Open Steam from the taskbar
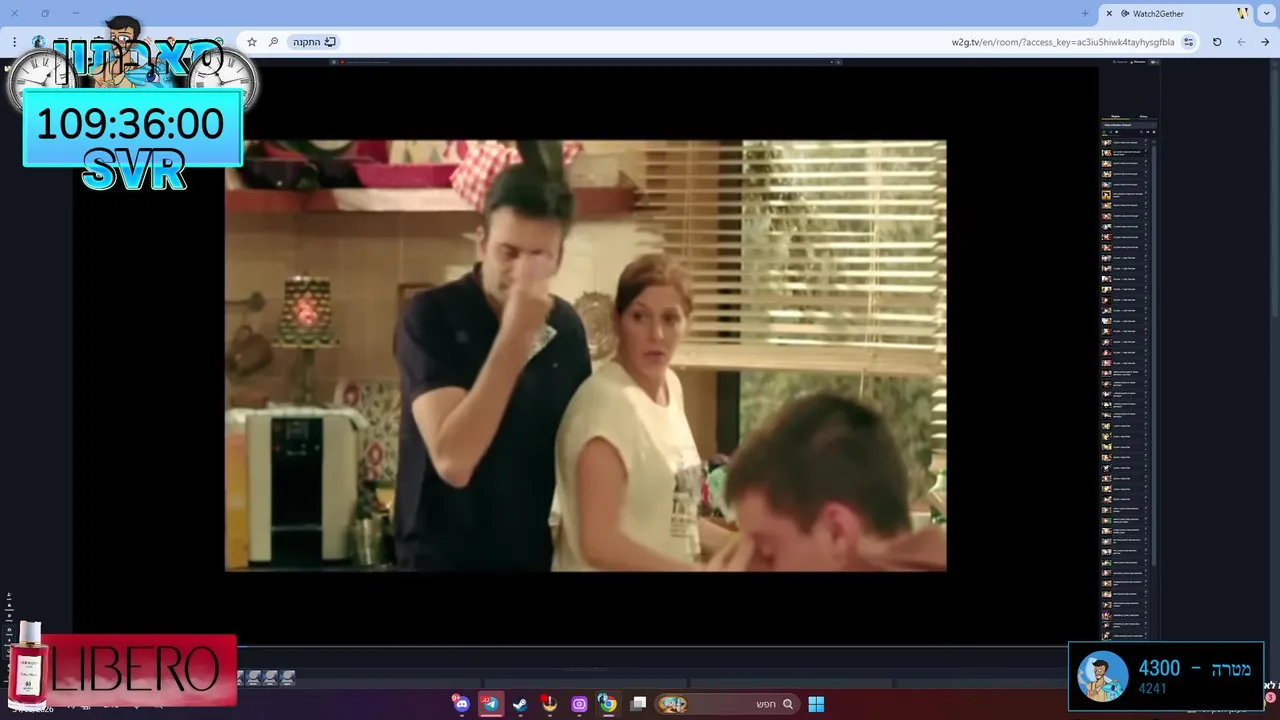This screenshot has height=720, width=1280. 520,704
